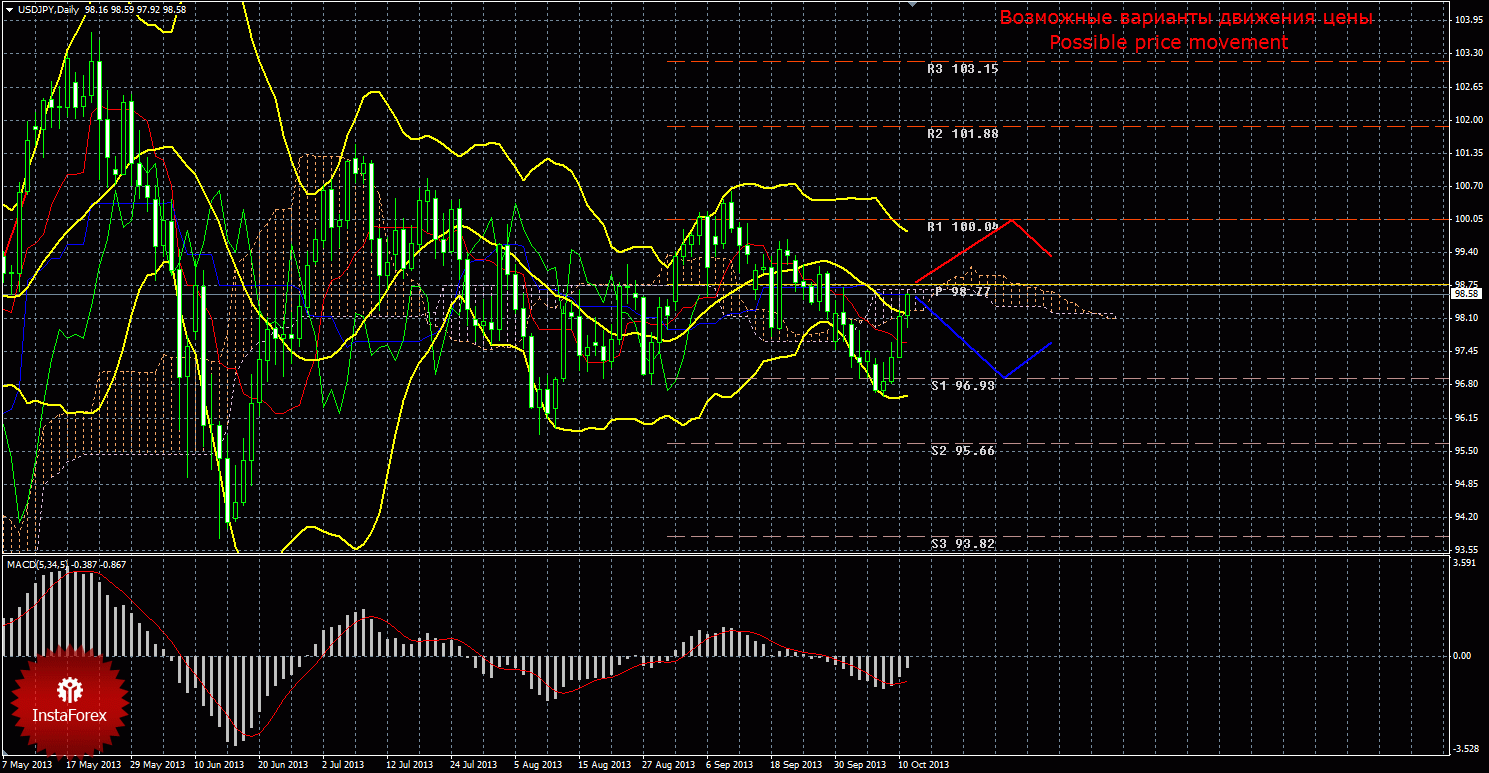Viewport: 1489px width, 773px height.
Task: Click the 98.10 price axis label
Action: [x=1465, y=317]
